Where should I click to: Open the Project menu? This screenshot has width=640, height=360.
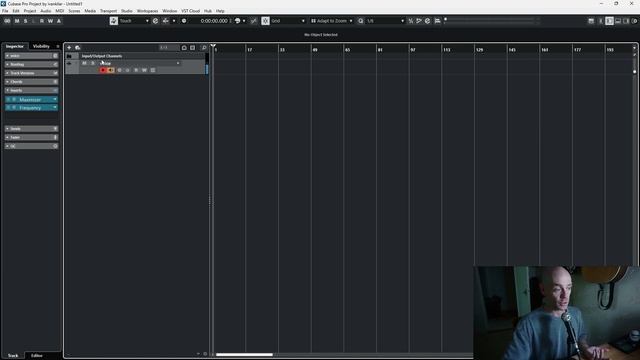pos(30,11)
